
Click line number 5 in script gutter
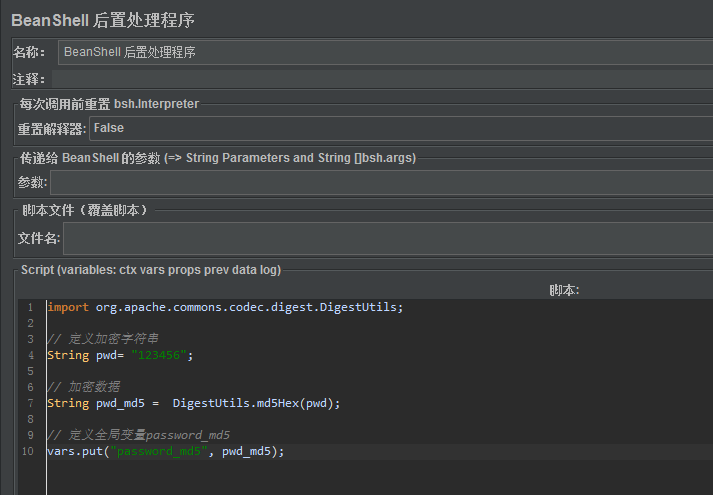tap(30, 371)
